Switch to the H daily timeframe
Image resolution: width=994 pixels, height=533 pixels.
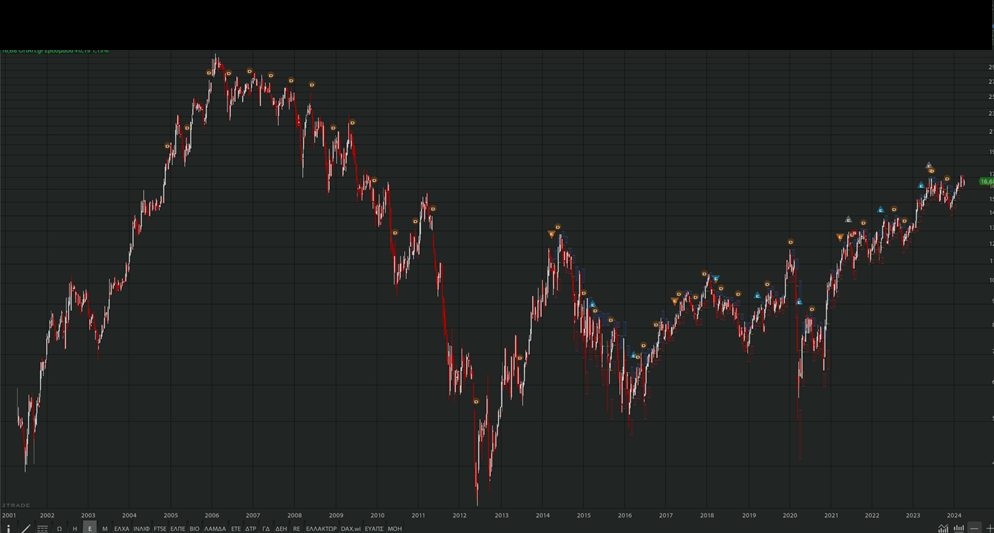point(75,529)
